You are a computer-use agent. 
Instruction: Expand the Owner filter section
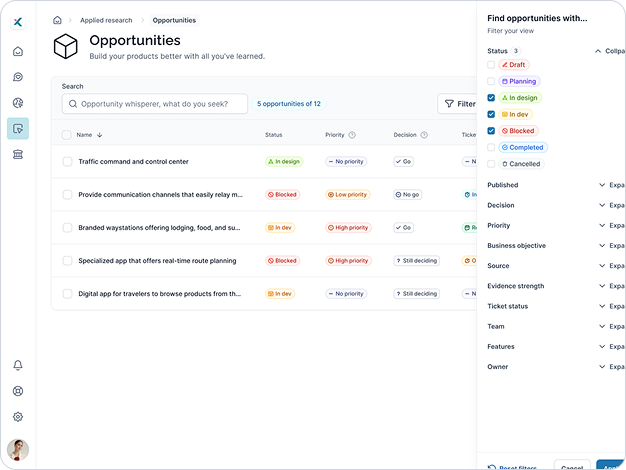612,367
